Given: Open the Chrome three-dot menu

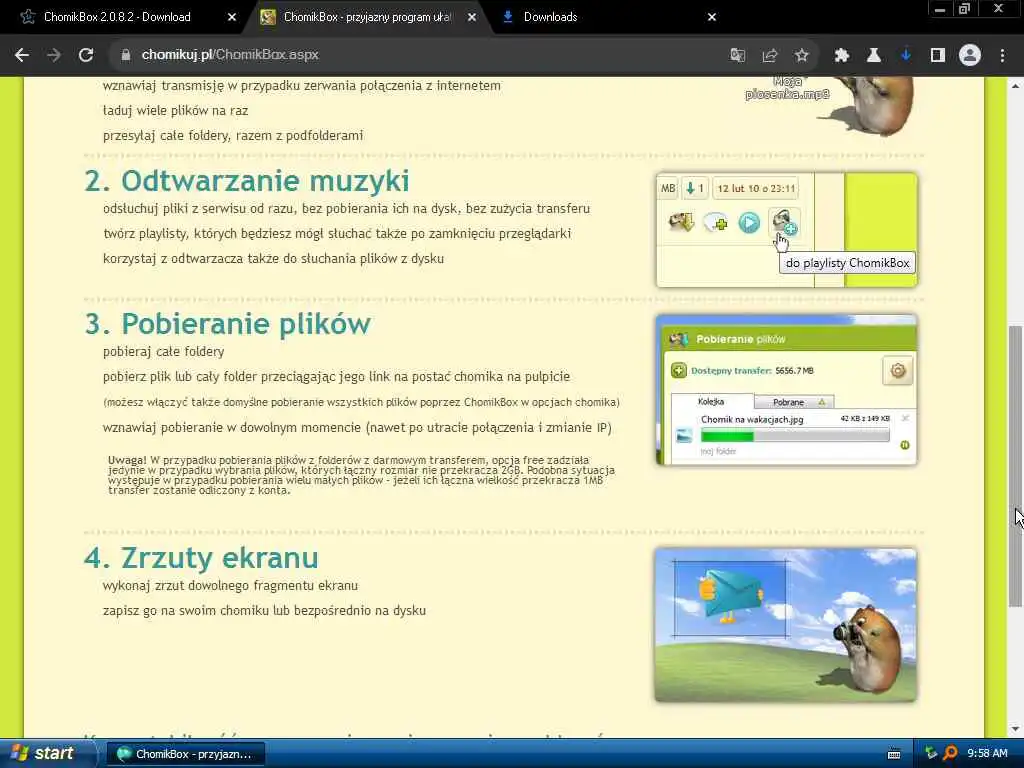Looking at the screenshot, I should coord(1002,56).
